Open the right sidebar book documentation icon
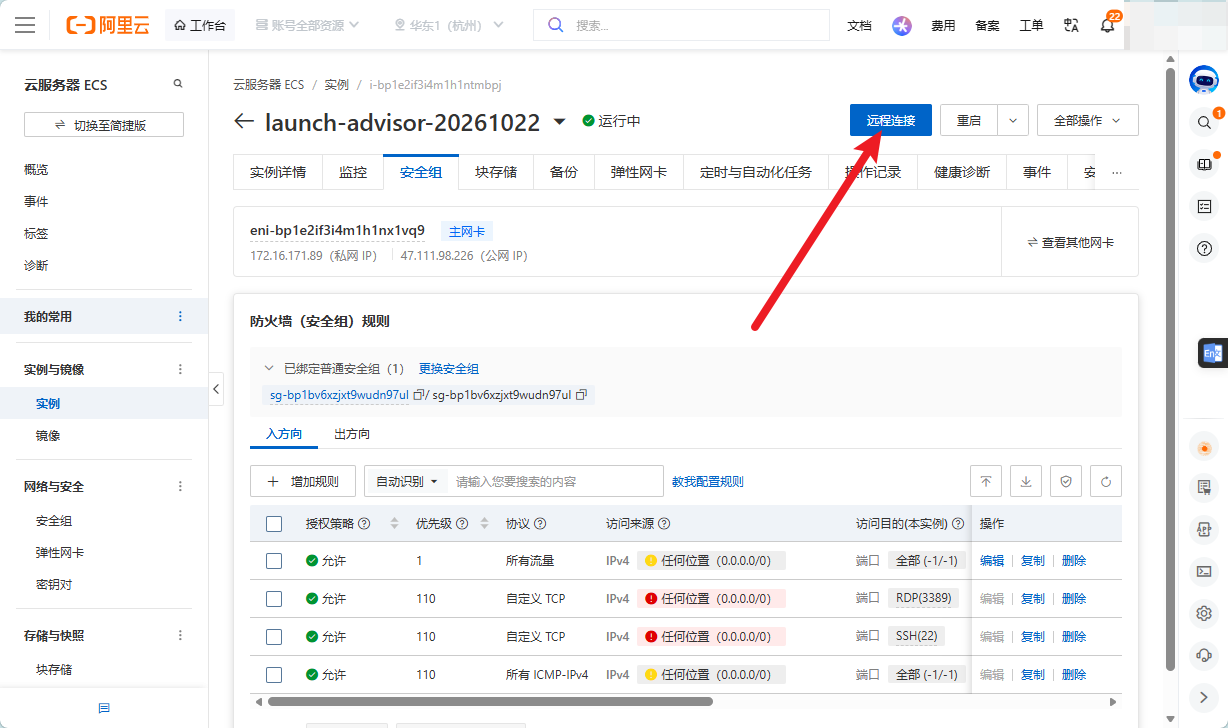Viewport: 1228px width, 728px height. (x=1204, y=164)
